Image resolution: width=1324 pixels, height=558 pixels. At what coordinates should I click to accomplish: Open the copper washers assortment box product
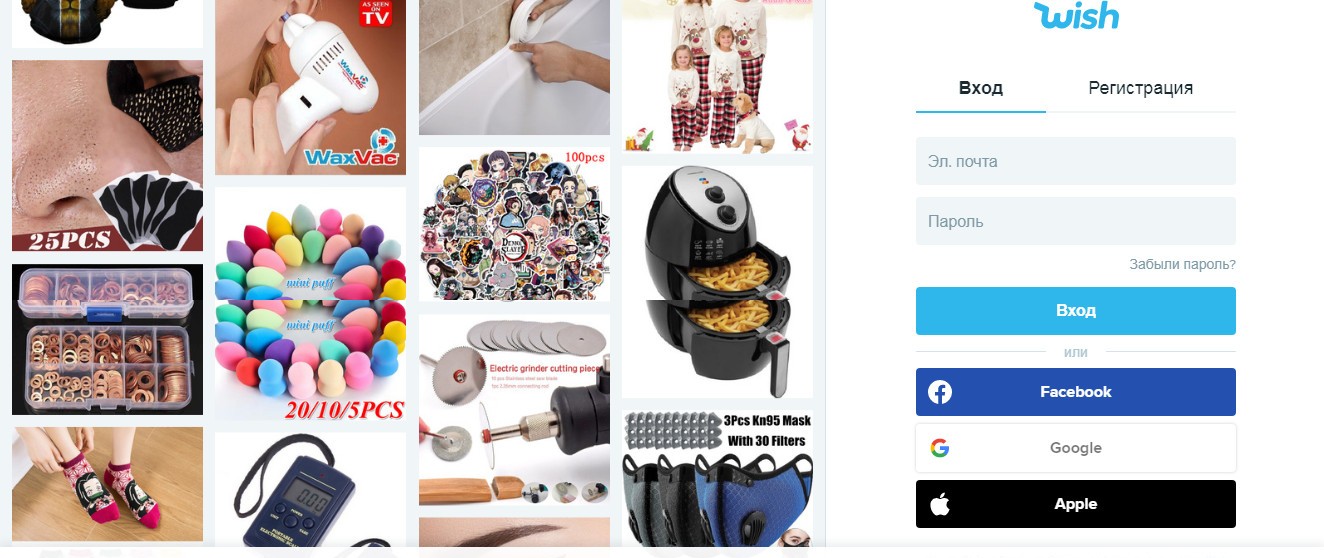tap(107, 340)
